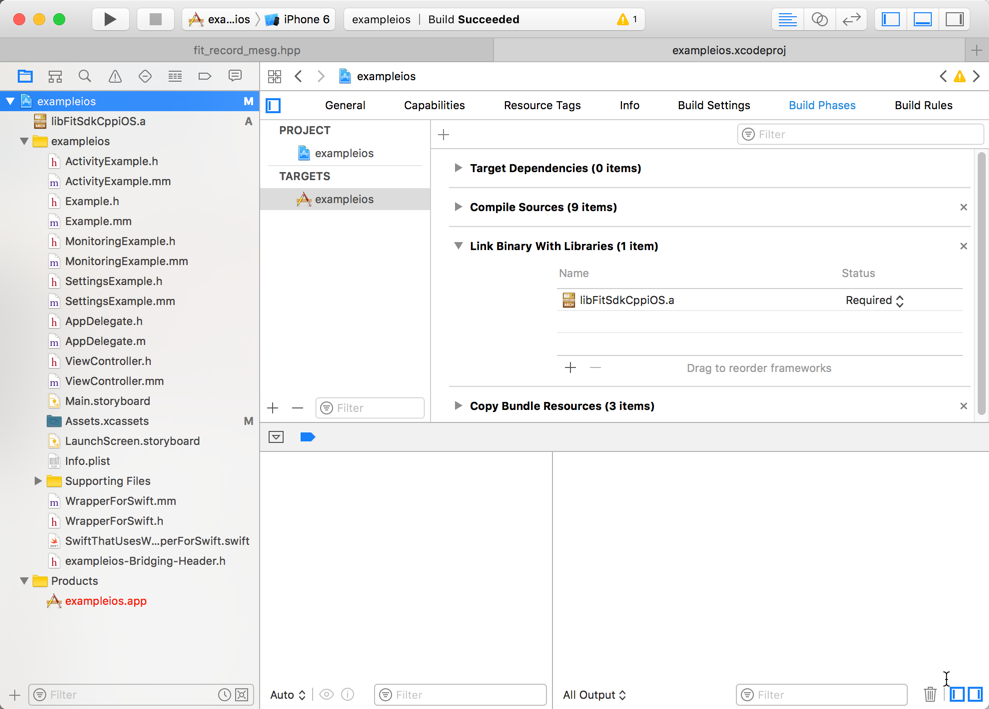Click the warning count in the activity bar
Viewport: 989px width, 709px height.
(627, 20)
